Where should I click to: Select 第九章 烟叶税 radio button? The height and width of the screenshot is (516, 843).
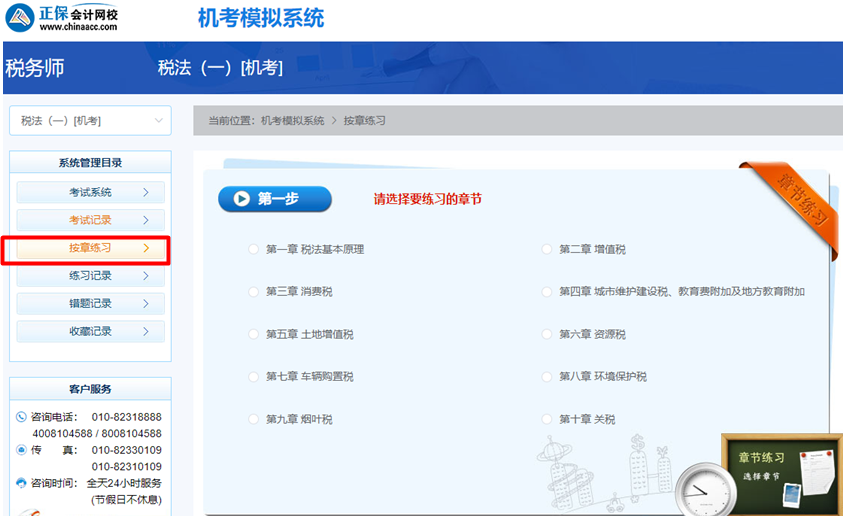pyautogui.click(x=253, y=419)
